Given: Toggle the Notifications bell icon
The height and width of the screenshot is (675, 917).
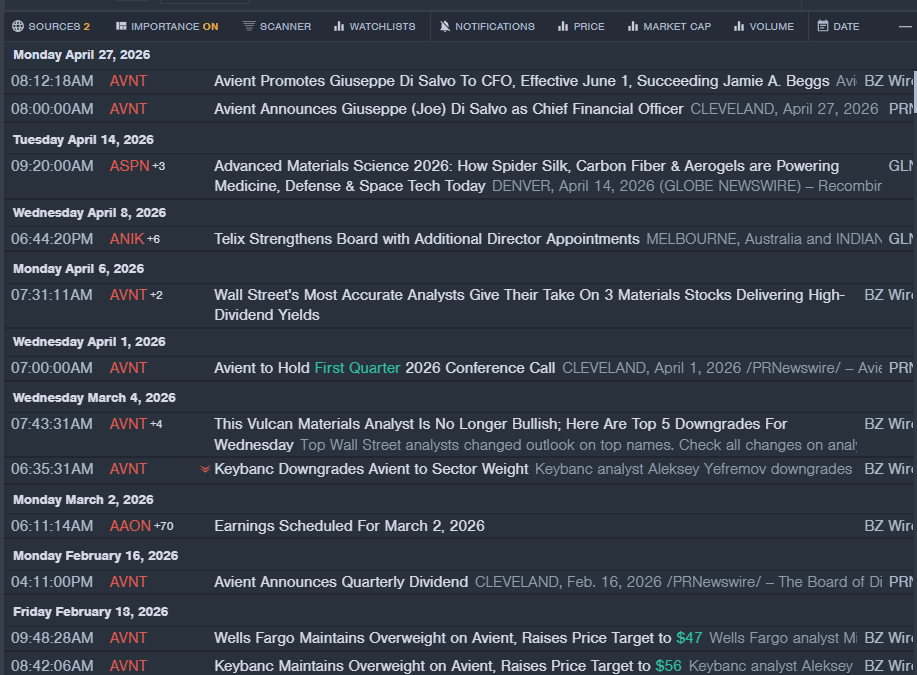Looking at the screenshot, I should click(445, 26).
